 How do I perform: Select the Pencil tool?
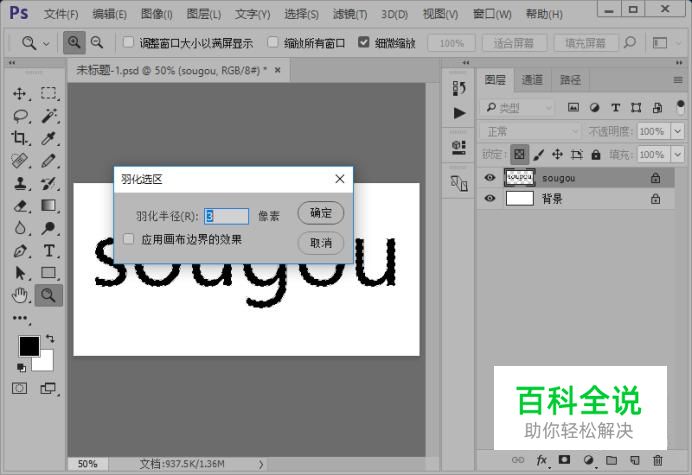tap(49, 161)
